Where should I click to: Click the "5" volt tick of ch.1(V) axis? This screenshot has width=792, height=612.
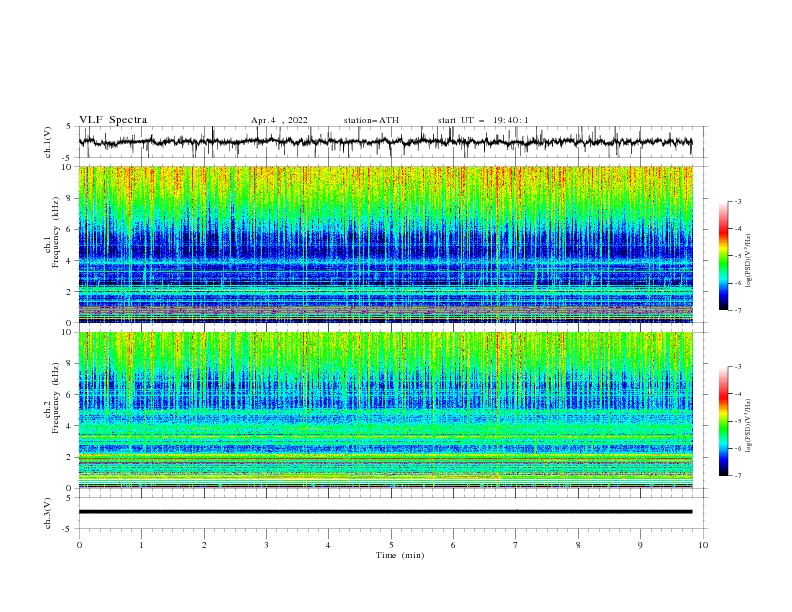(69, 127)
